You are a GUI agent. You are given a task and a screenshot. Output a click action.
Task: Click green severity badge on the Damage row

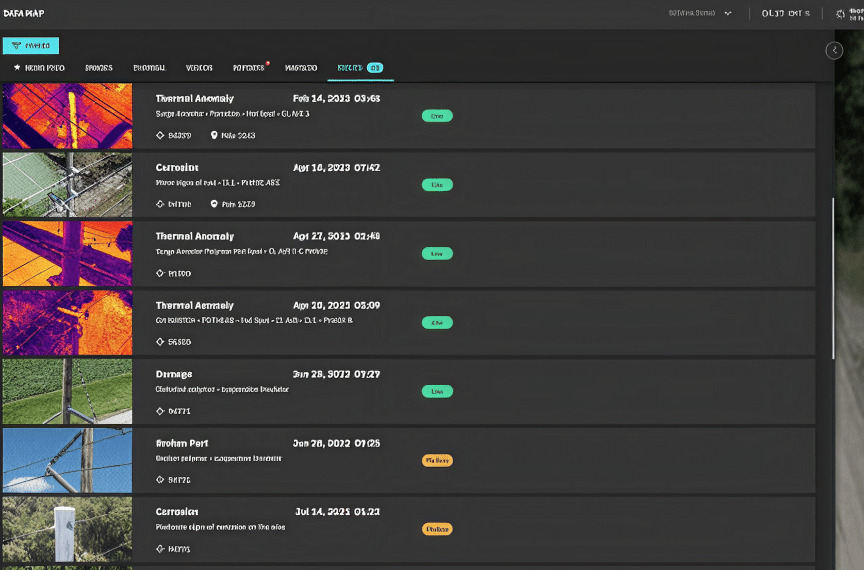point(437,391)
